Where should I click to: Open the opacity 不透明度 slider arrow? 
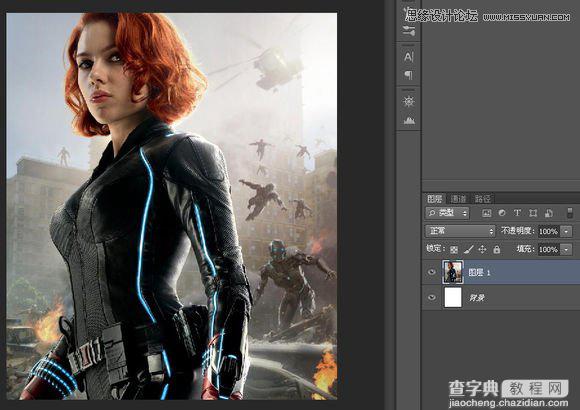[x=566, y=231]
